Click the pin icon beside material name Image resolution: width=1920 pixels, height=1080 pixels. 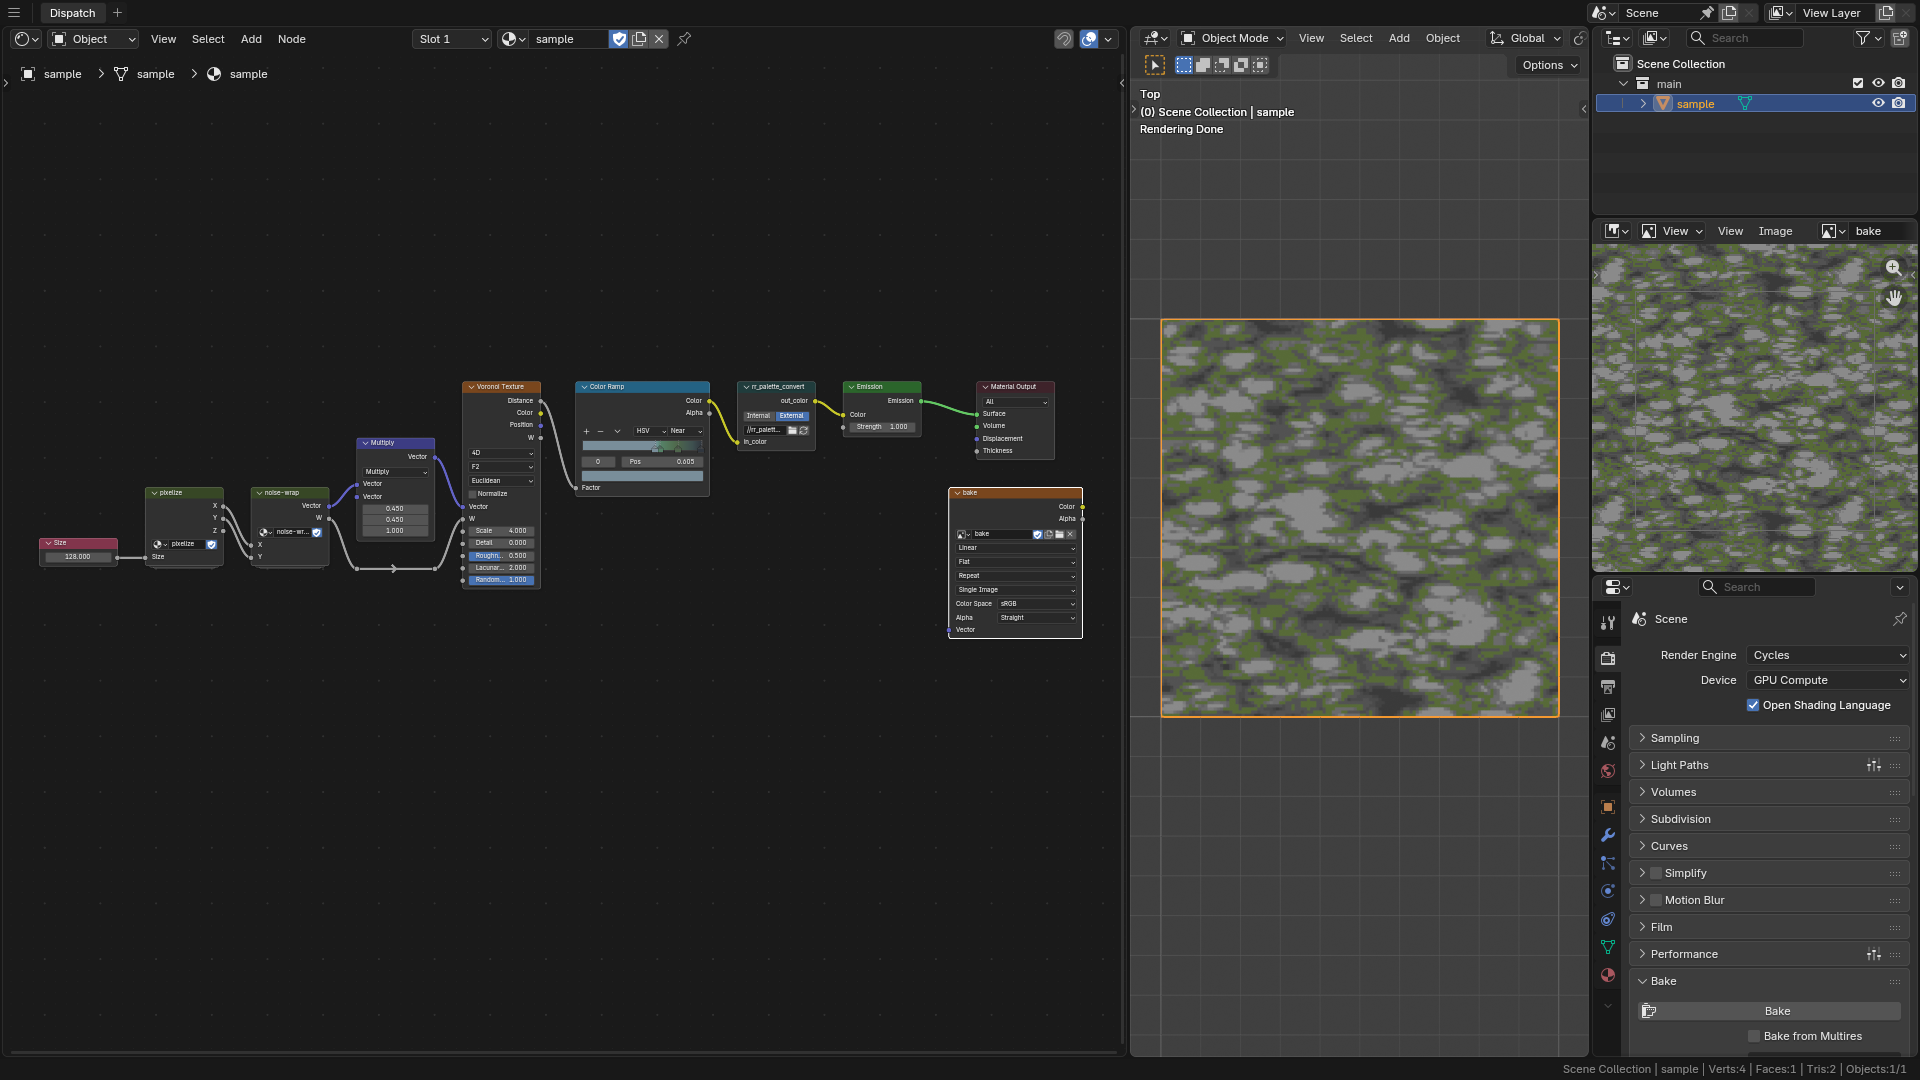point(684,39)
